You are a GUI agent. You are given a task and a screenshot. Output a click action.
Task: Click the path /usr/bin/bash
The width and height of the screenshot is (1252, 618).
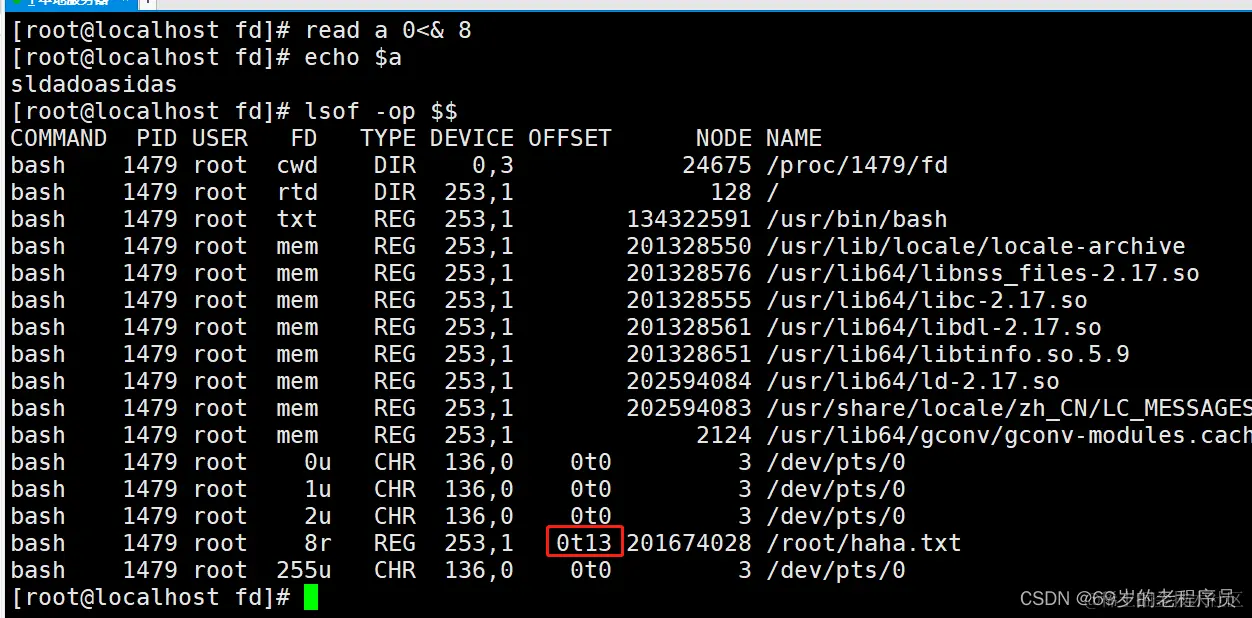tap(857, 220)
